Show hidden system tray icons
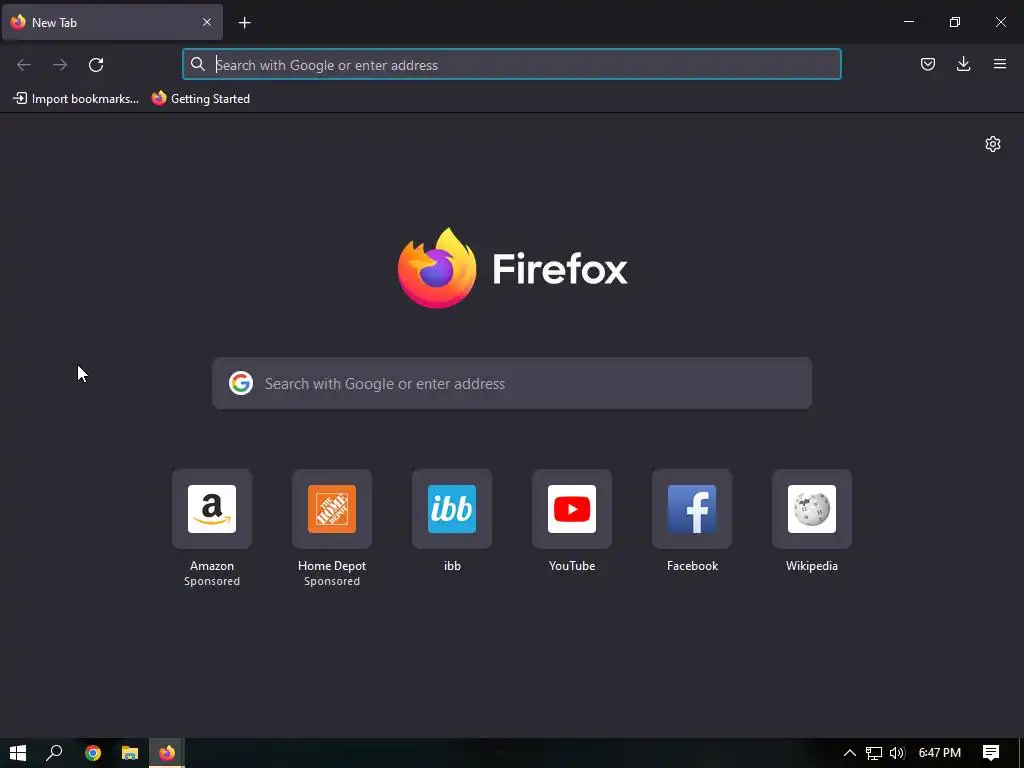 [x=849, y=753]
